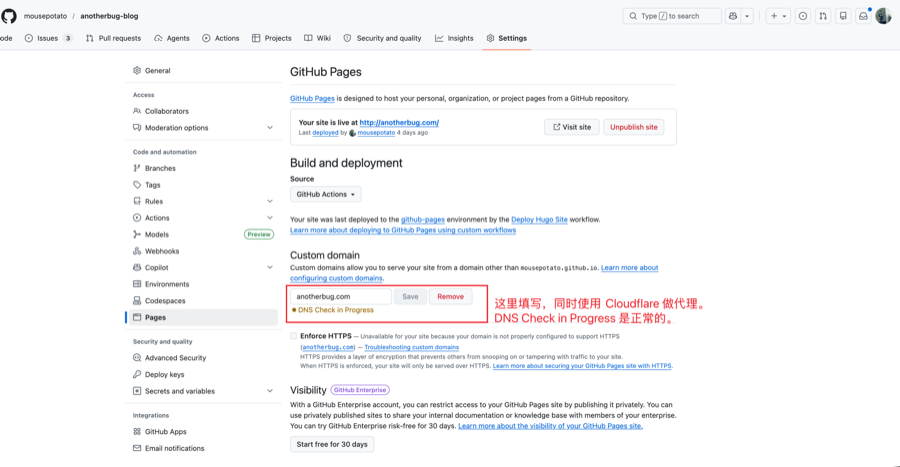Viewport: 900px width, 467px height.
Task: Open mousepotato link in deployment info
Action: point(376,133)
